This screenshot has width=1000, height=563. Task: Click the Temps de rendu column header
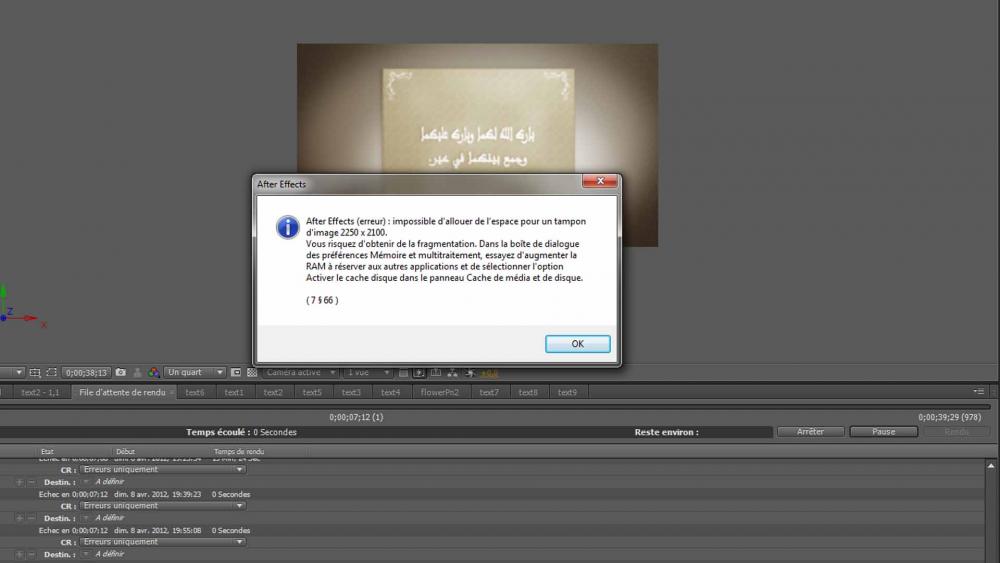point(239,451)
